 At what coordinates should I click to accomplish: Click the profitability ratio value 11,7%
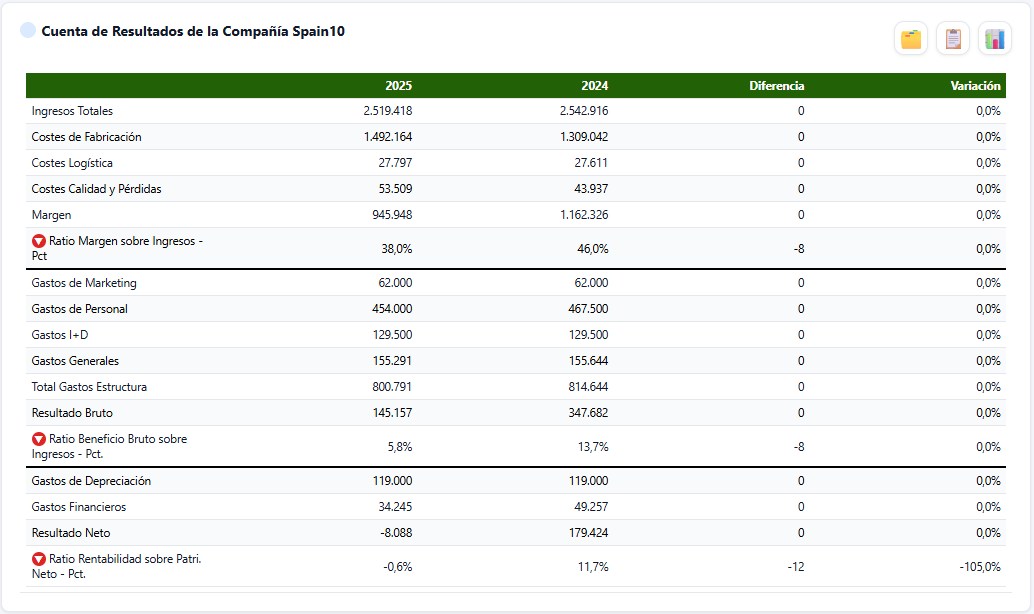point(593,567)
